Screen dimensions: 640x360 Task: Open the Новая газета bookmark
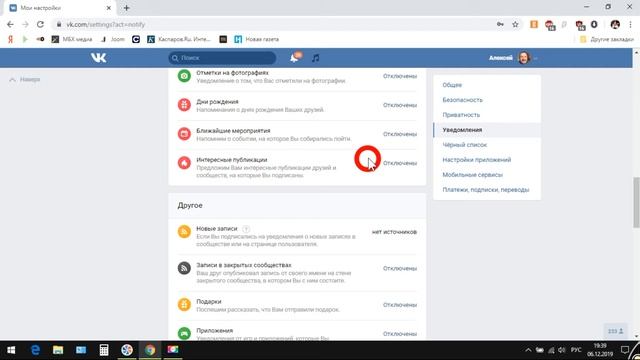[257, 39]
